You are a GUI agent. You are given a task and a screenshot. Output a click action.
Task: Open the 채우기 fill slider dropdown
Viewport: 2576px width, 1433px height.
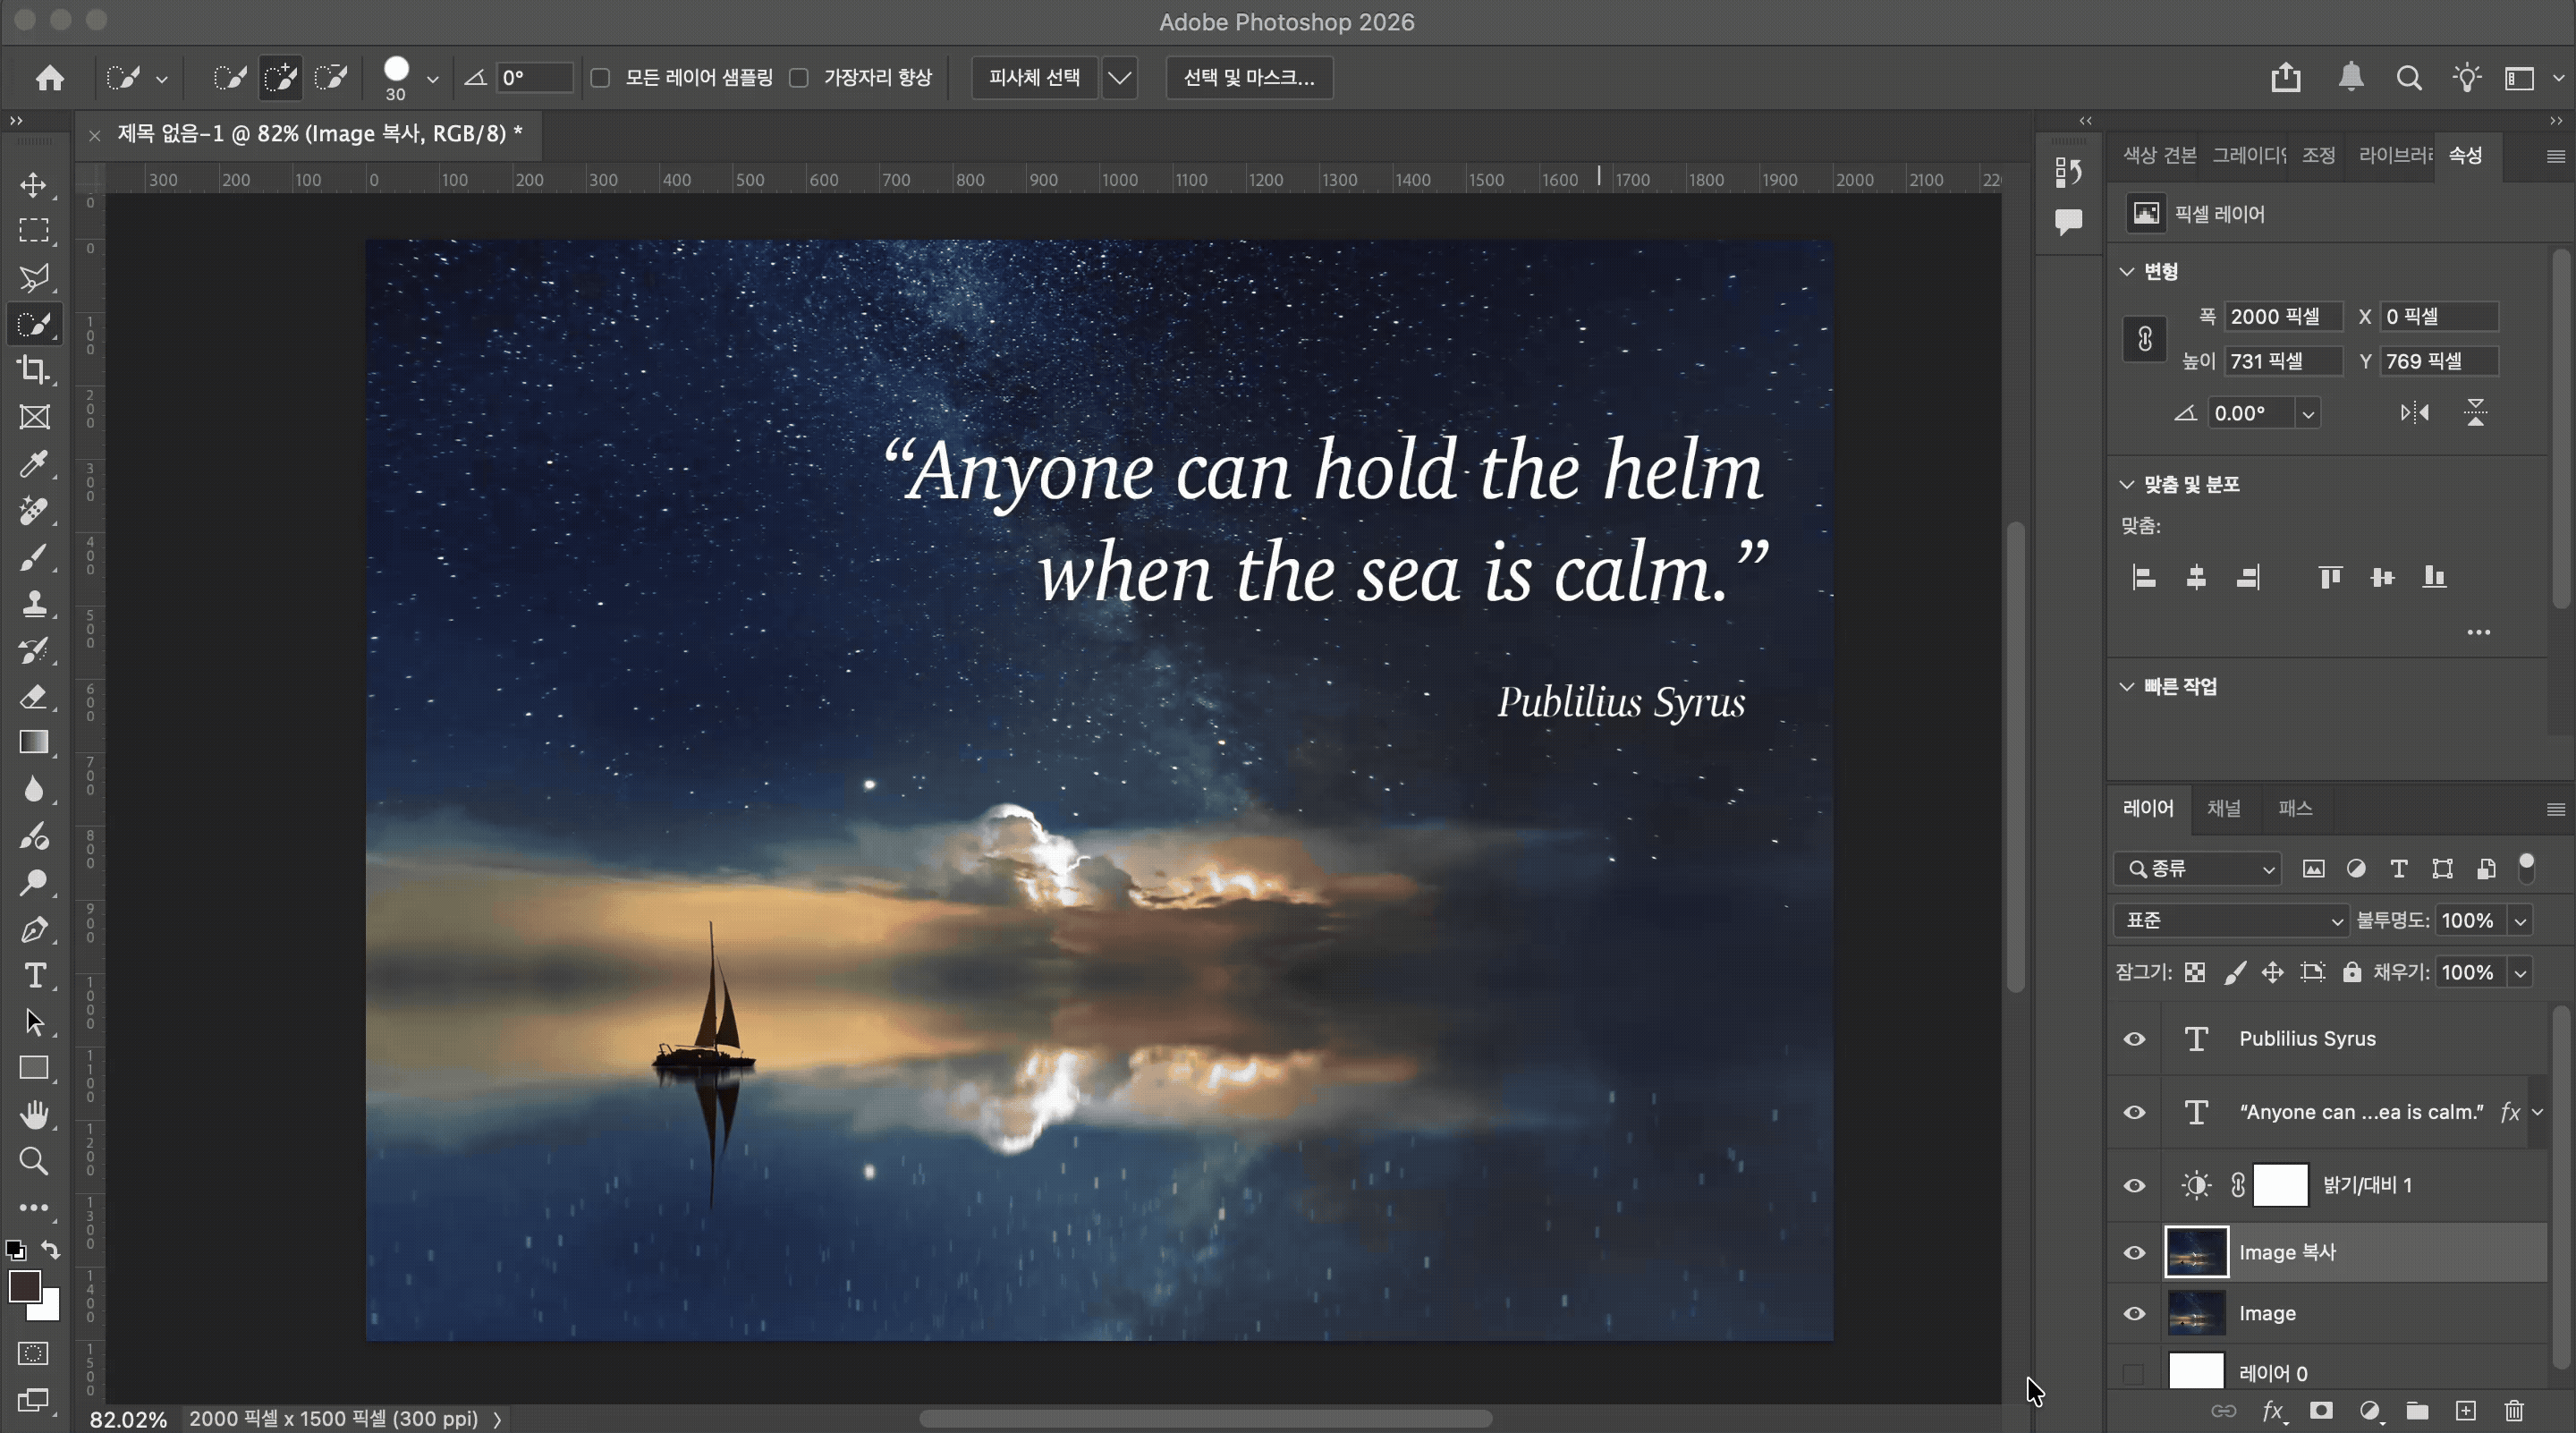click(x=2520, y=973)
